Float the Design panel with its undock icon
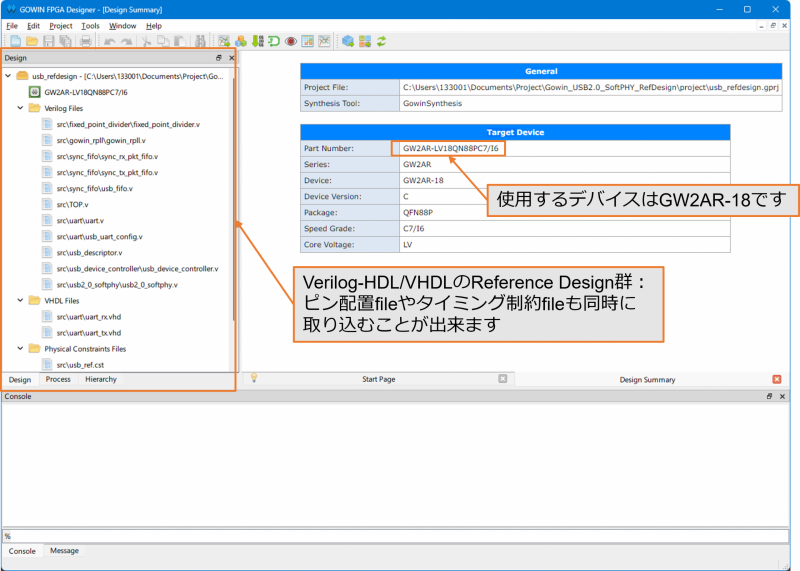 218,58
